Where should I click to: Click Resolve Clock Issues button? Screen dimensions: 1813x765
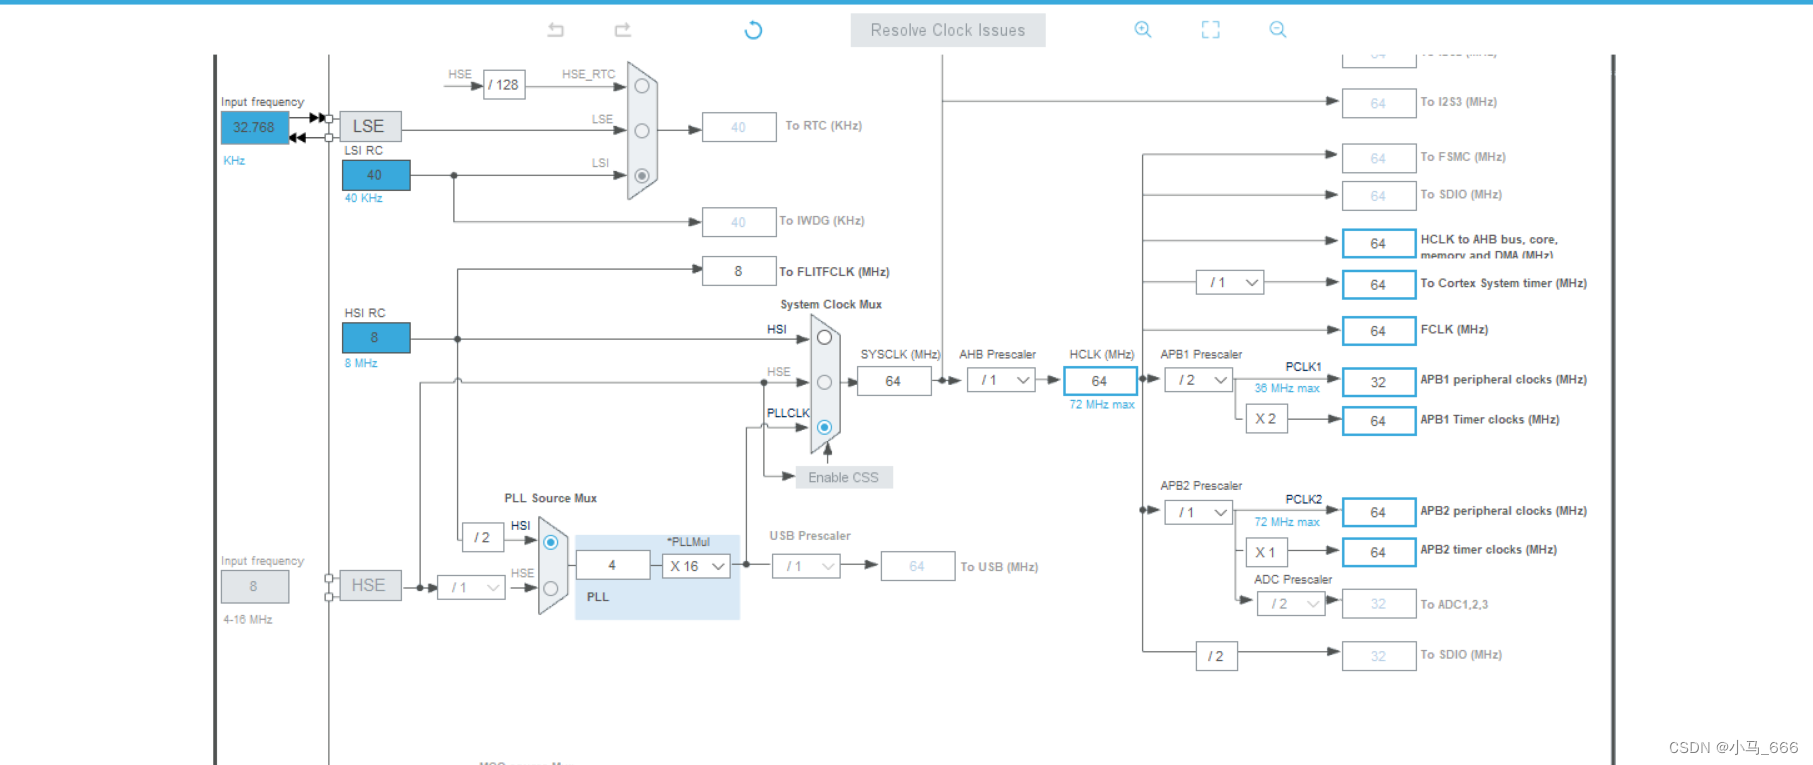pyautogui.click(x=948, y=30)
